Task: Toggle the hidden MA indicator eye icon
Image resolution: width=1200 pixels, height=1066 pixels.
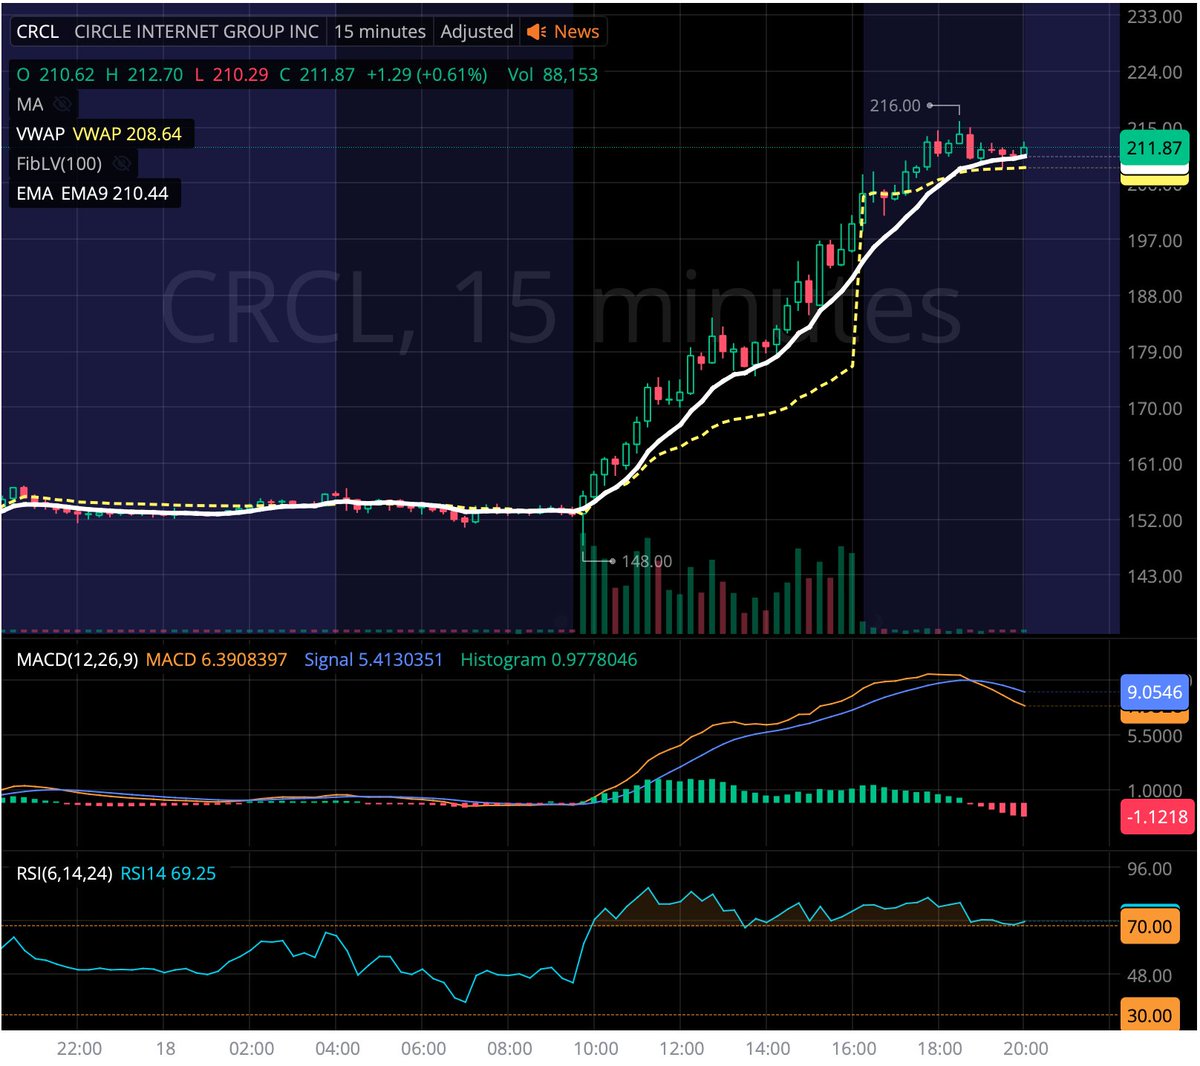Action: tap(62, 104)
